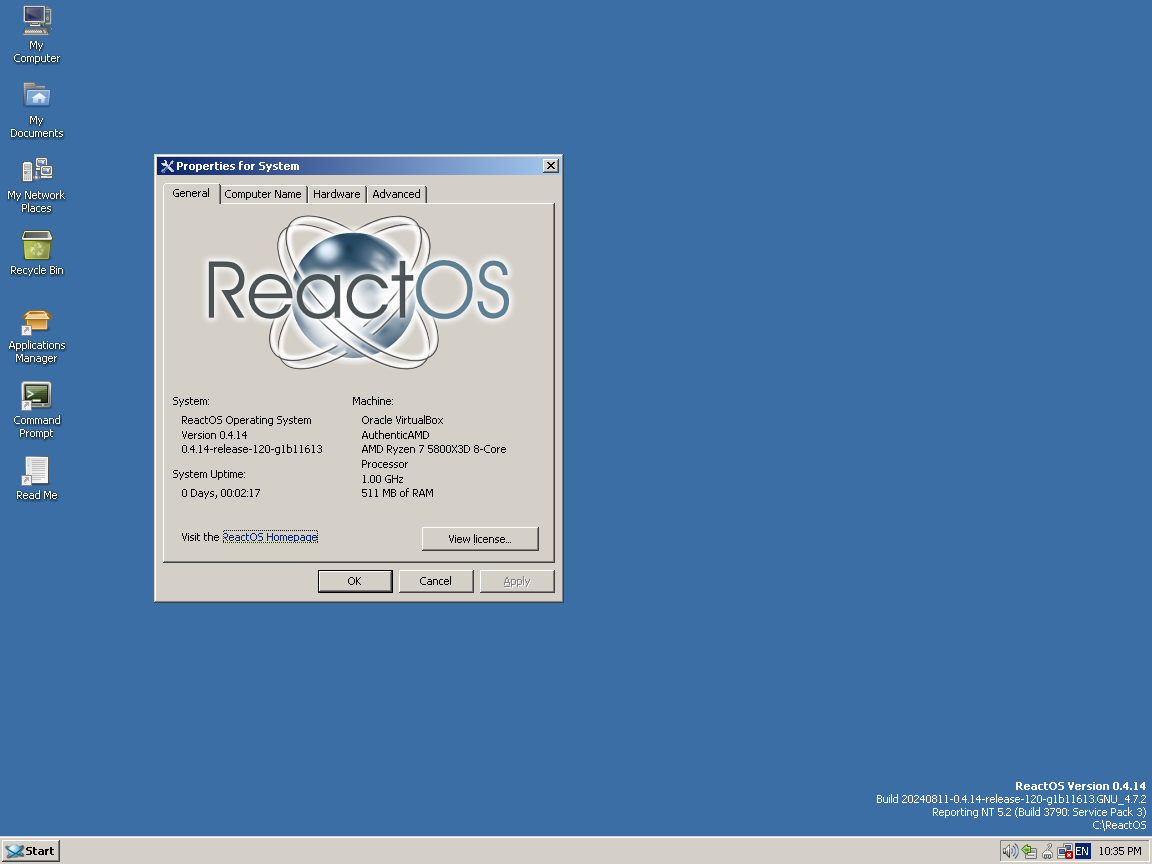Select My Network Places icon

37,185
